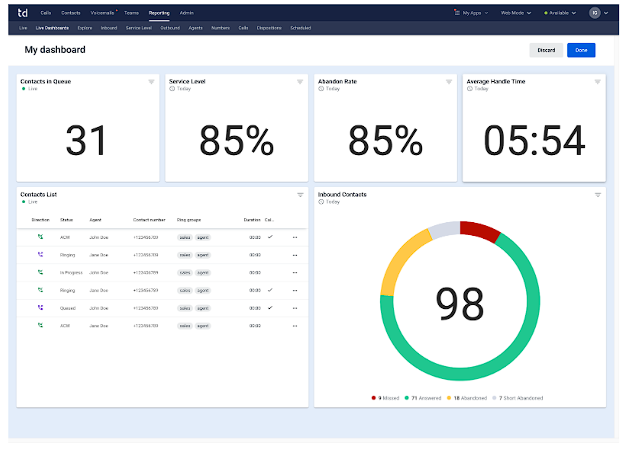Viewport: 623px width, 452px height.
Task: Go to the Contacts menu
Action: click(71, 12)
